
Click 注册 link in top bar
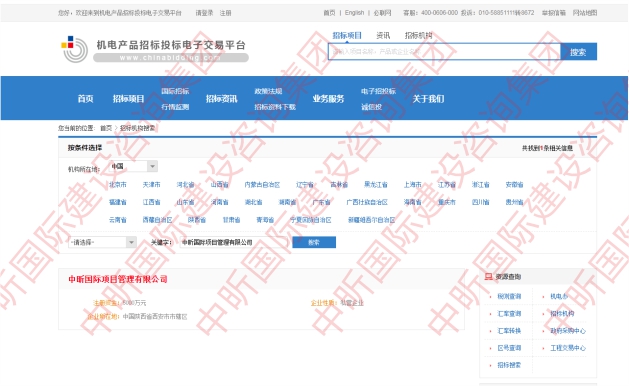pyautogui.click(x=225, y=13)
